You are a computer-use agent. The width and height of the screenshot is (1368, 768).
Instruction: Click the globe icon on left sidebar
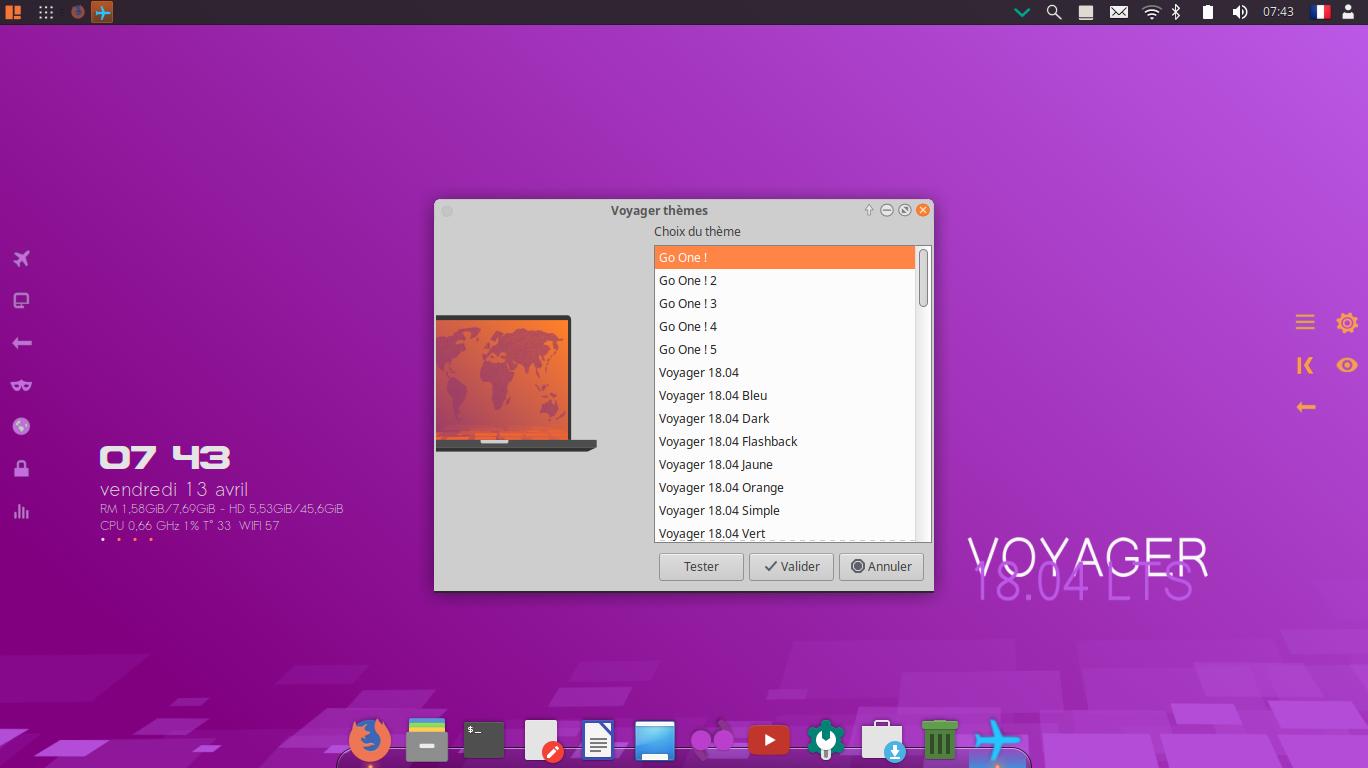click(x=22, y=427)
